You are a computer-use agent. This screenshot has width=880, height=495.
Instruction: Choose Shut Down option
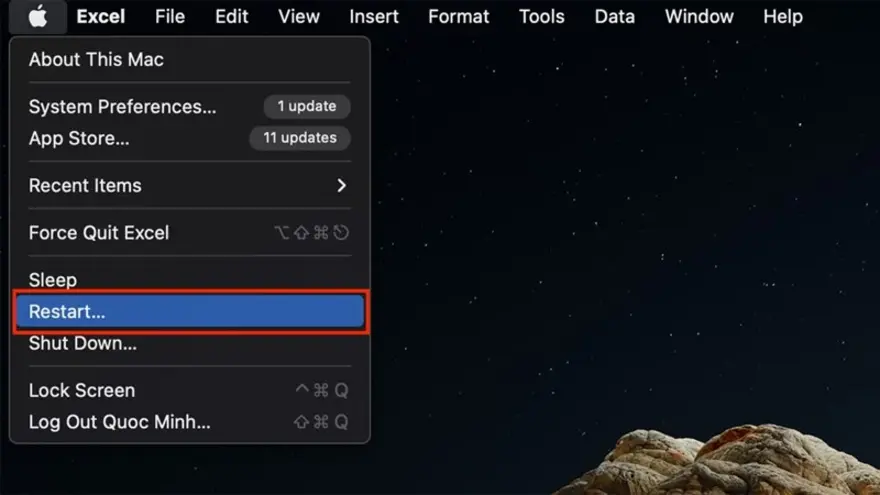[190, 343]
